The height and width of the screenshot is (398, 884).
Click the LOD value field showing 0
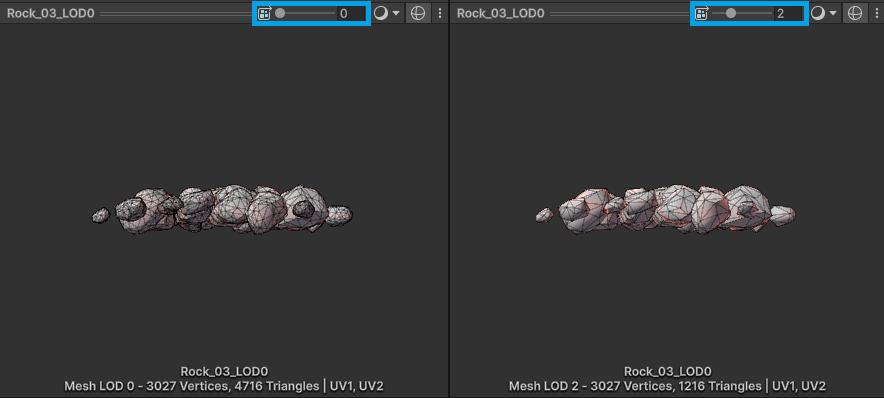click(351, 14)
